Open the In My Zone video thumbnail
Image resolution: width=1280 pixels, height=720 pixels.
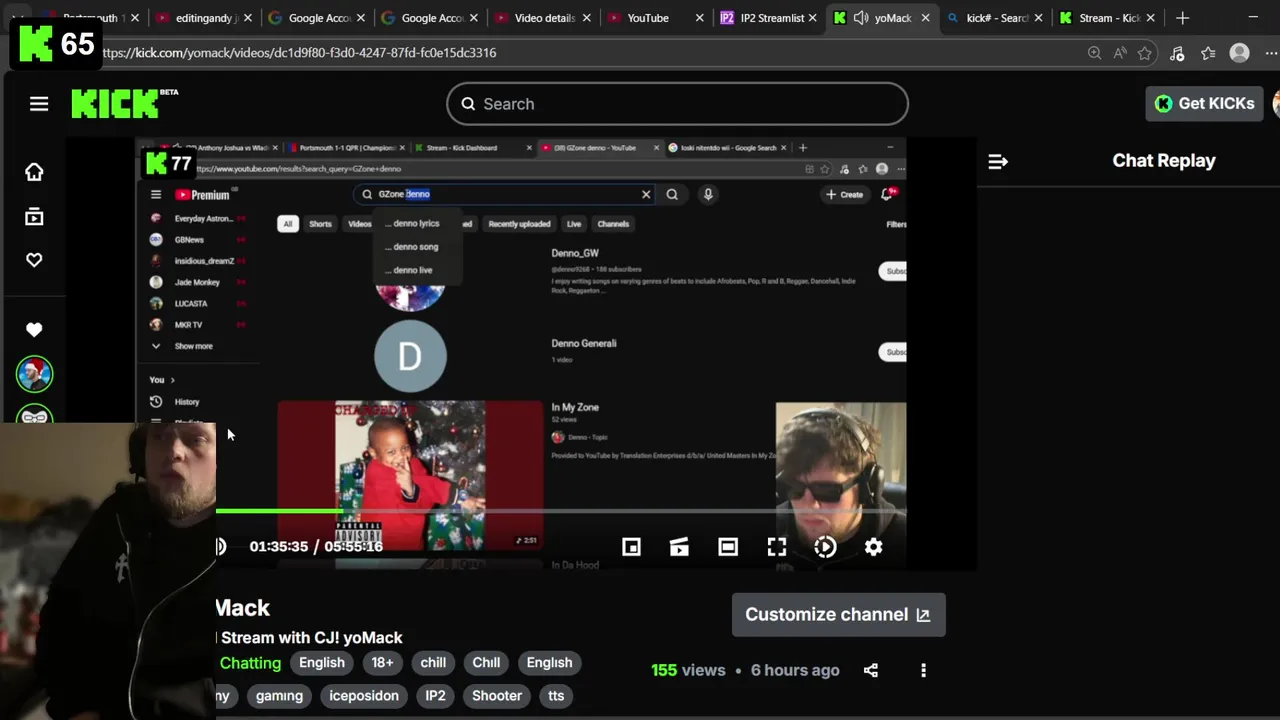(x=410, y=475)
